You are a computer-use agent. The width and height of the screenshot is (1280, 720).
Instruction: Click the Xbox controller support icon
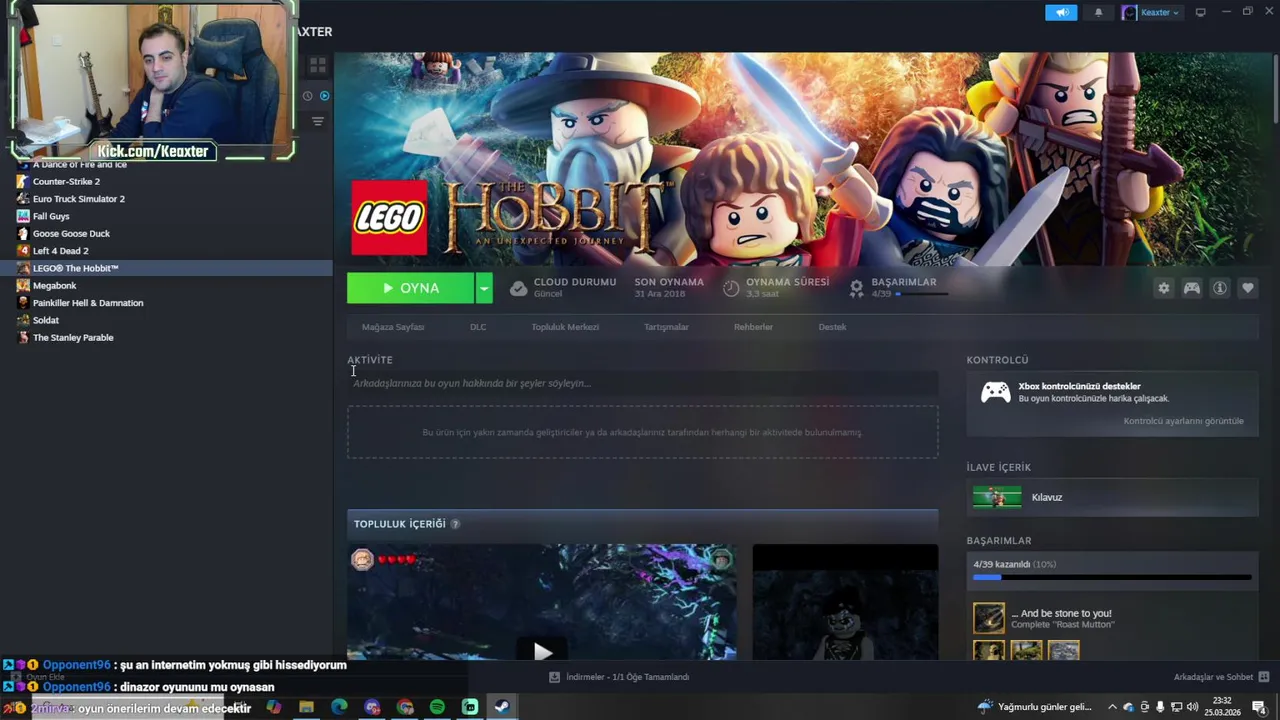[995, 393]
